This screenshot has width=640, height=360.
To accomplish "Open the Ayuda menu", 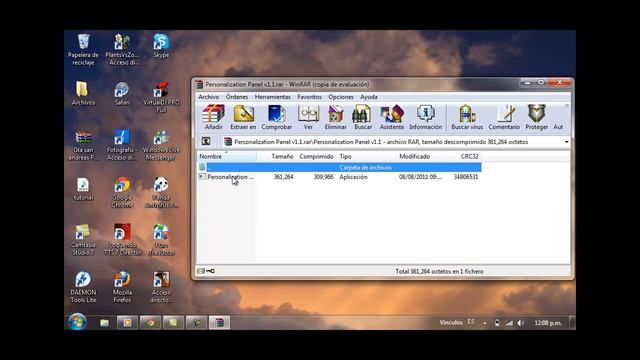I will tap(369, 97).
